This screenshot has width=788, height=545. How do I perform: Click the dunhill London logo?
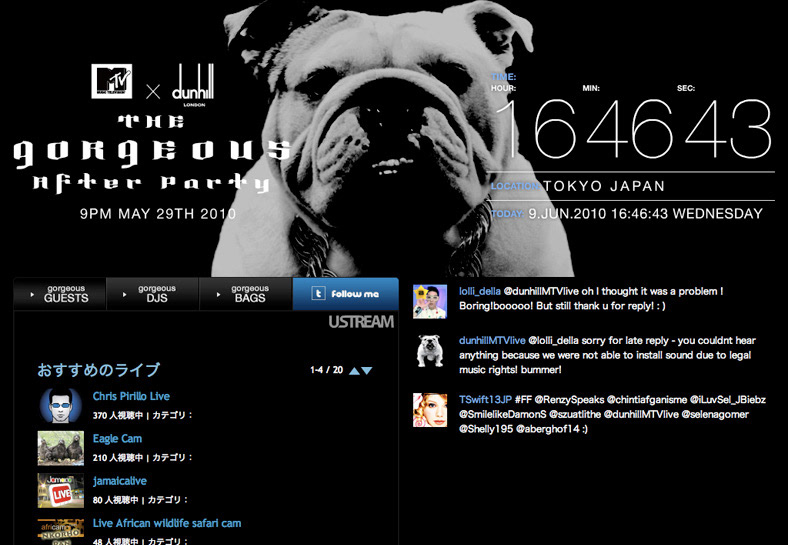click(193, 84)
